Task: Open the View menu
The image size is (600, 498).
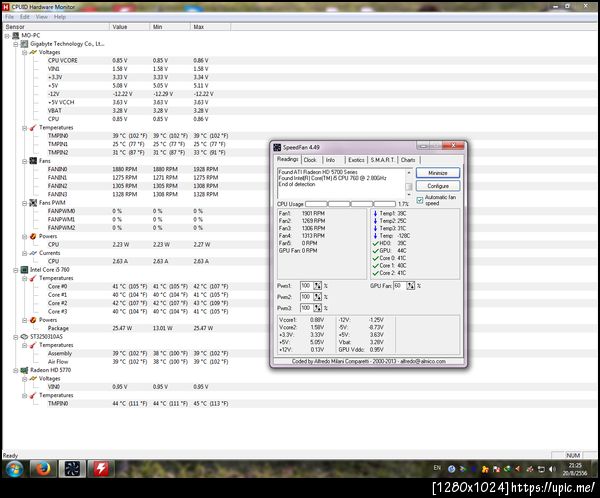Action: tap(41, 17)
